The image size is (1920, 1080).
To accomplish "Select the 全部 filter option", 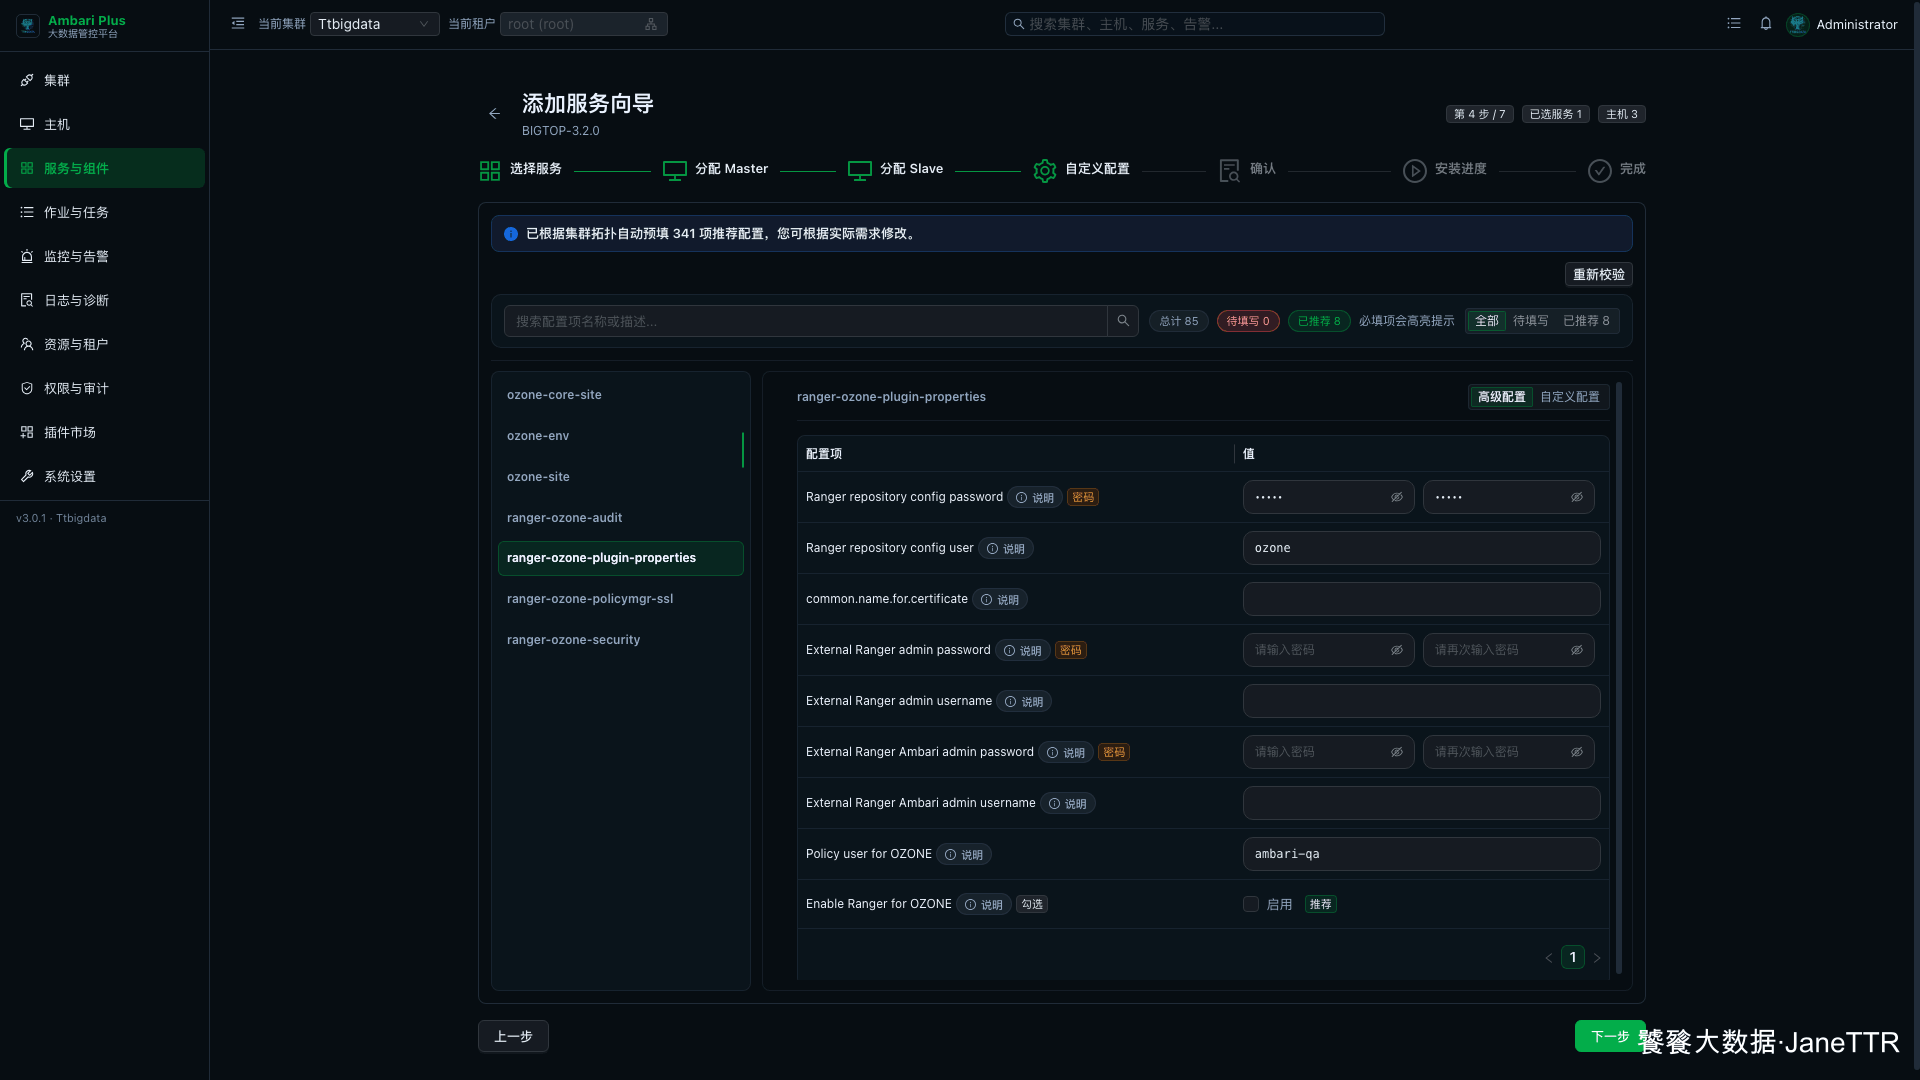I will [1487, 321].
